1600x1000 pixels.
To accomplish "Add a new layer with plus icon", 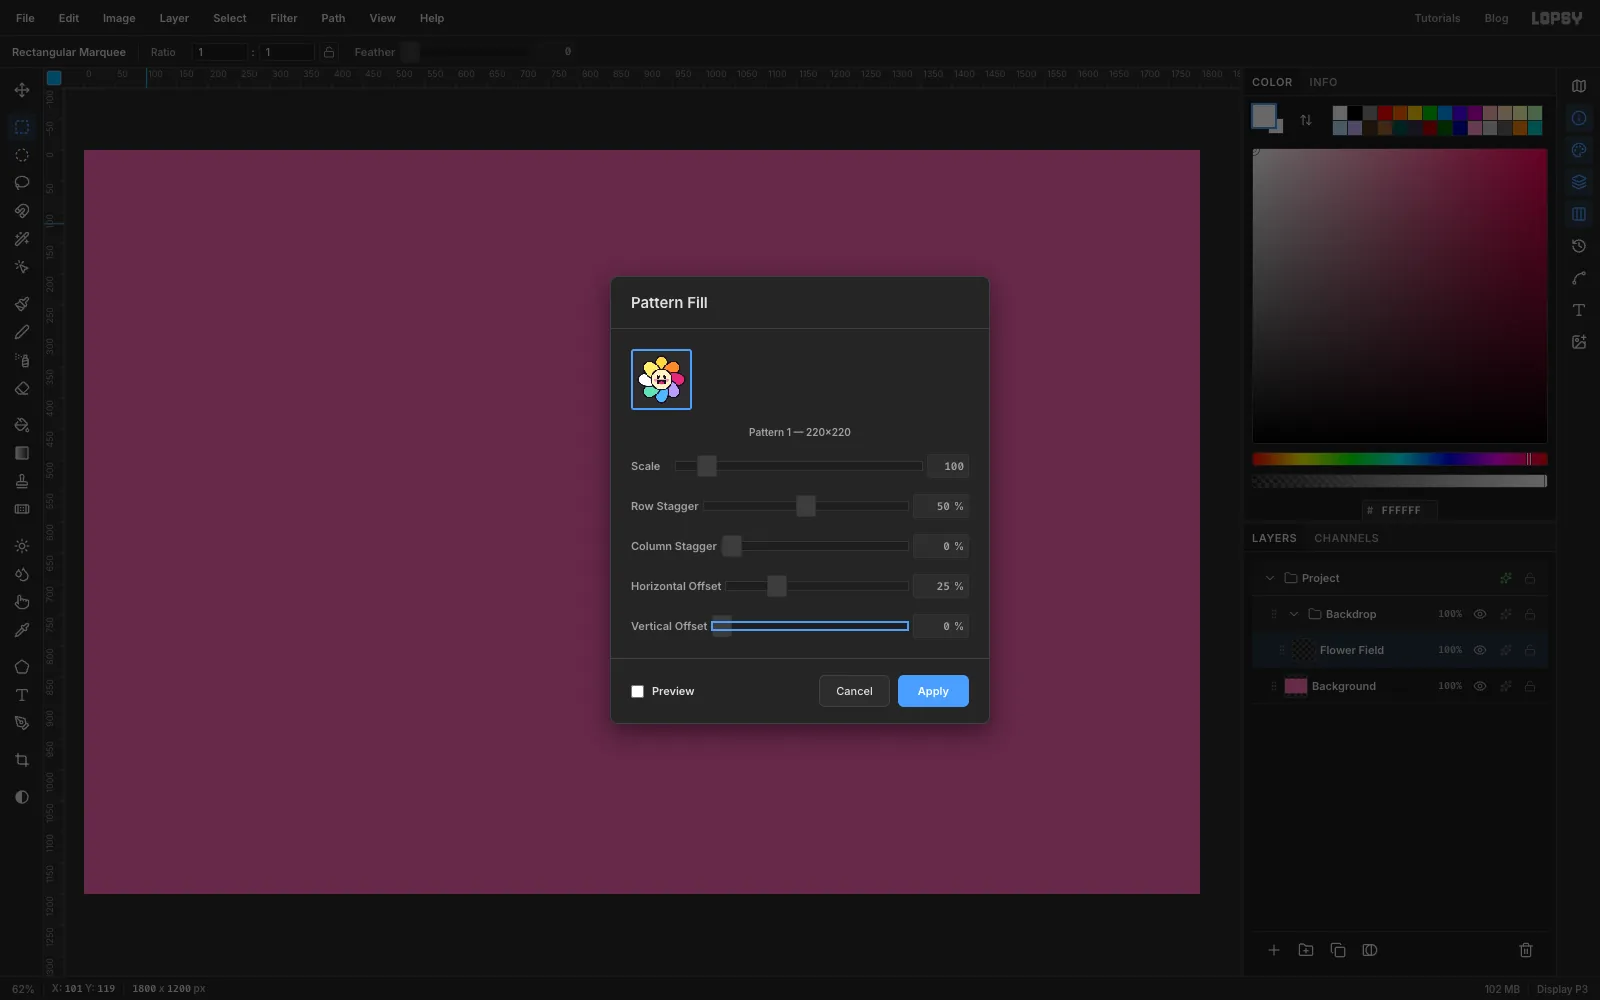I will click(x=1274, y=950).
